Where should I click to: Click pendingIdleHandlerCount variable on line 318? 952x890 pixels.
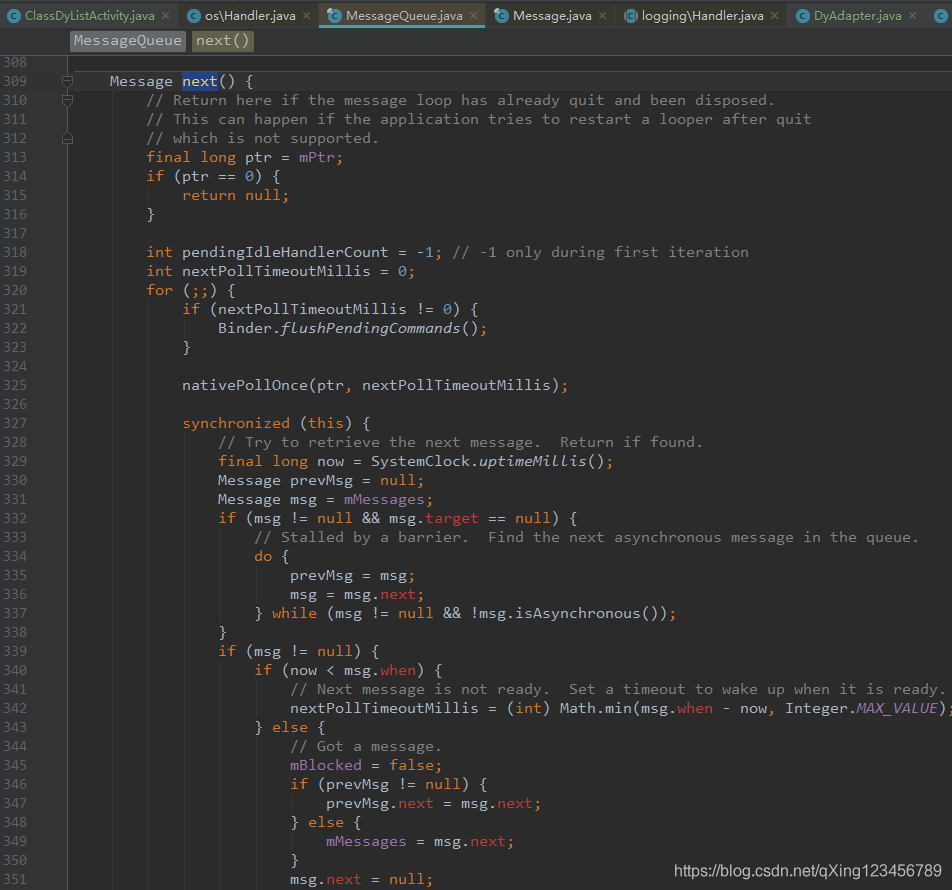(x=285, y=253)
